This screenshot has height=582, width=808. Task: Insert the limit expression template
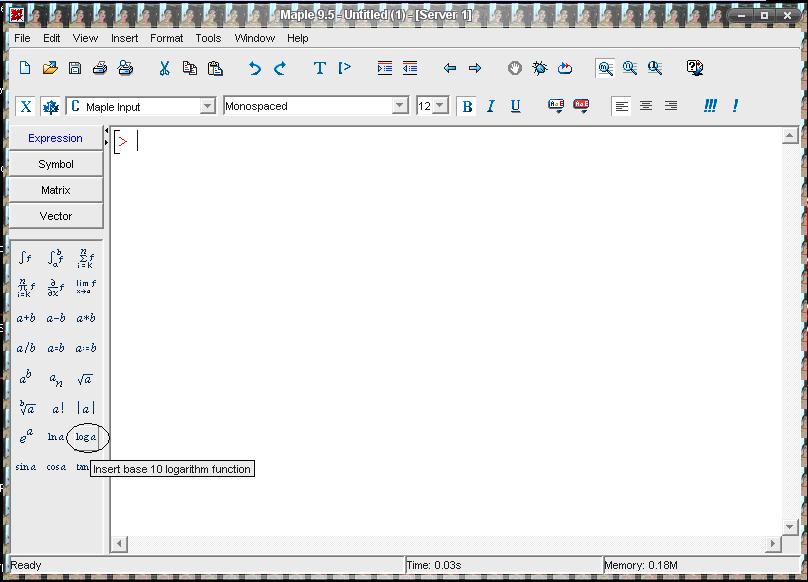(x=86, y=287)
